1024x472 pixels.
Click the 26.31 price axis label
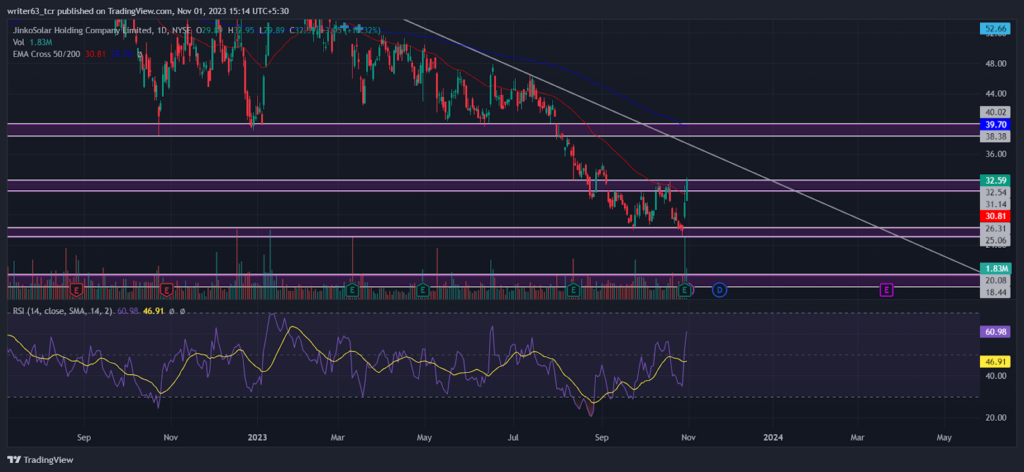[995, 228]
